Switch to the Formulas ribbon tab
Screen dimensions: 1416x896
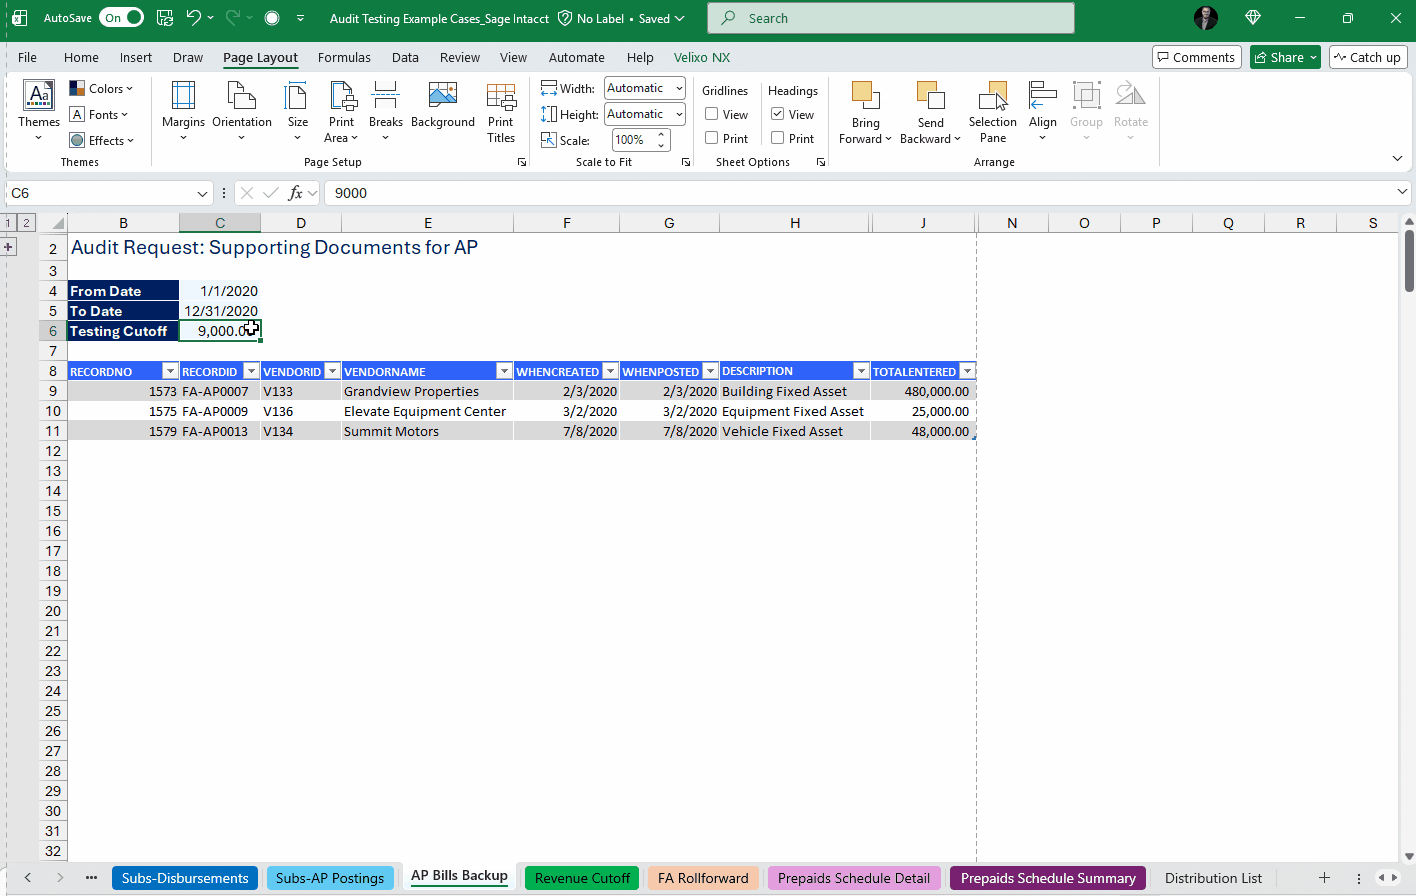click(x=344, y=57)
